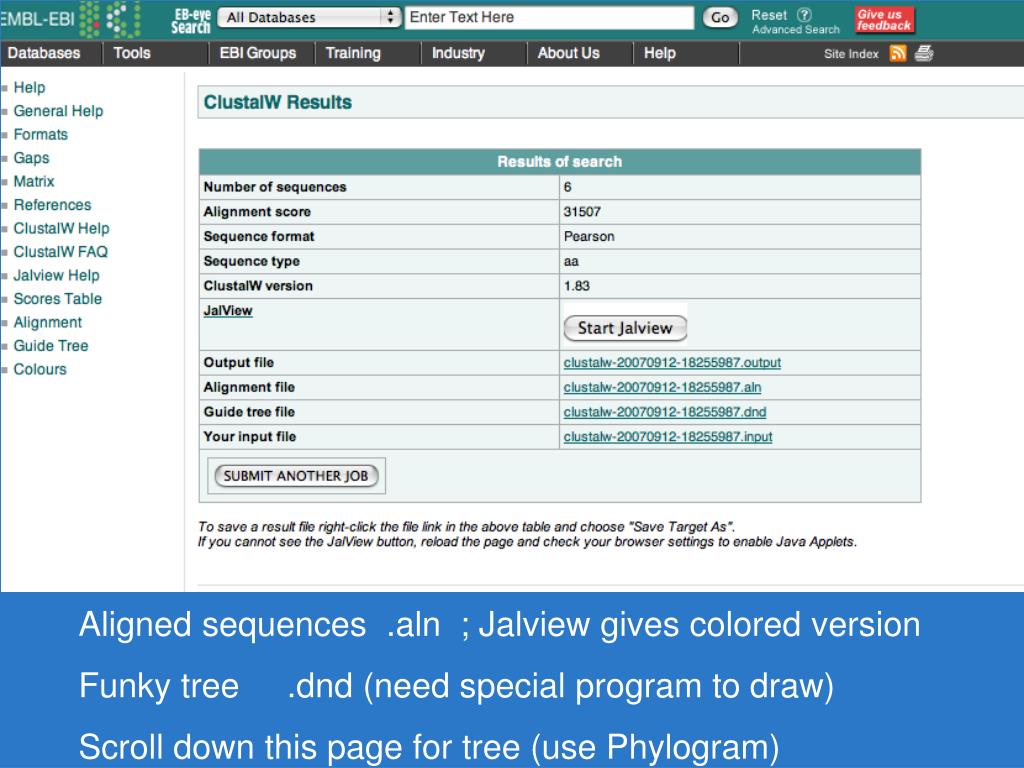Image resolution: width=1024 pixels, height=768 pixels.
Task: Select the Sequence format value Pearson
Action: pyautogui.click(x=589, y=236)
